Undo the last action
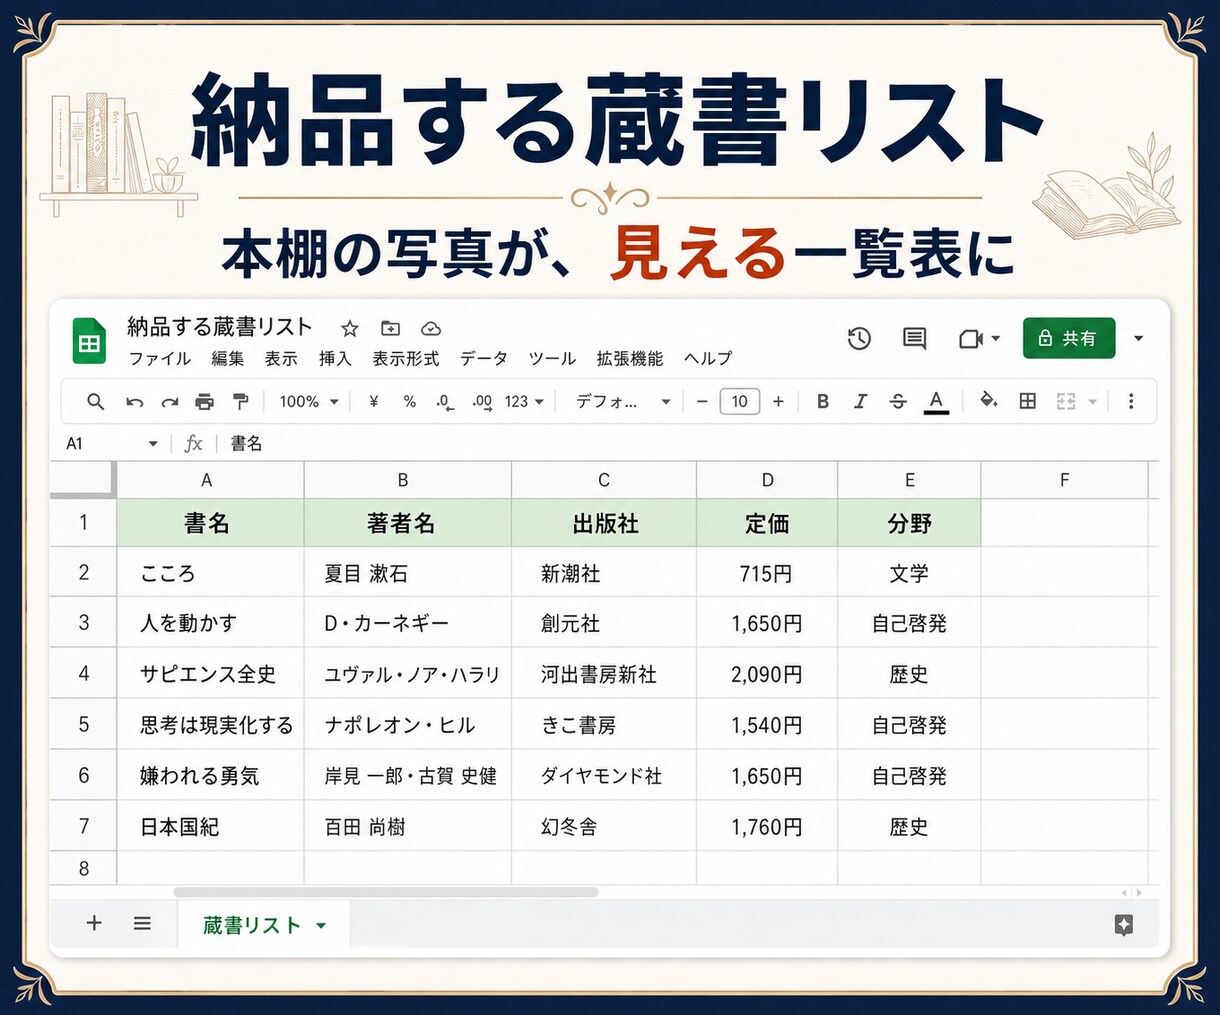 (x=134, y=402)
